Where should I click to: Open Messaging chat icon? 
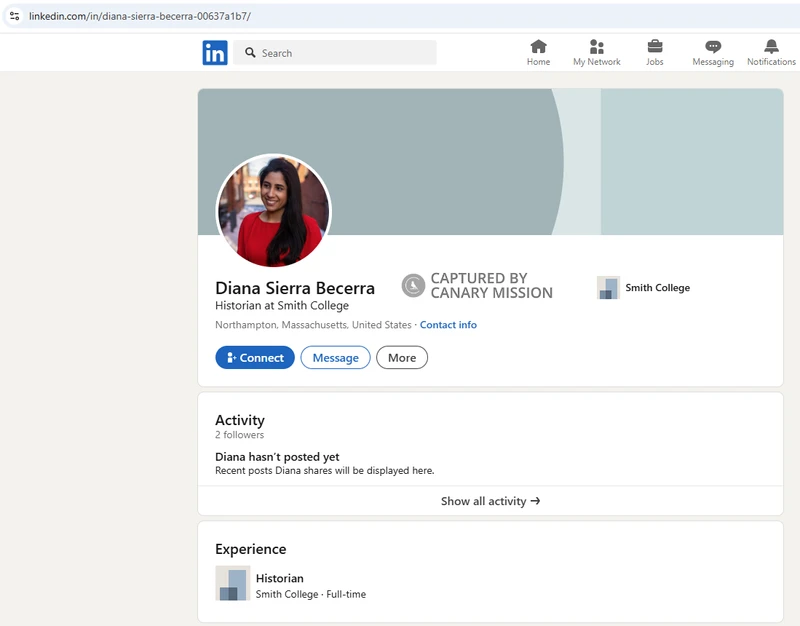tap(712, 47)
